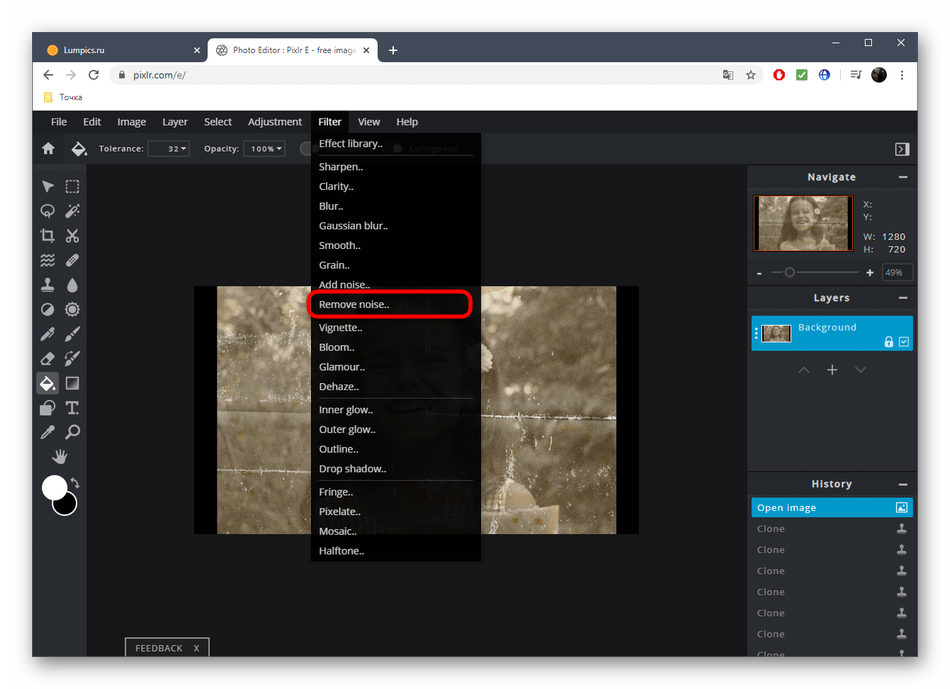Toggle Background layer visibility checkbox
950x689 pixels.
click(904, 342)
